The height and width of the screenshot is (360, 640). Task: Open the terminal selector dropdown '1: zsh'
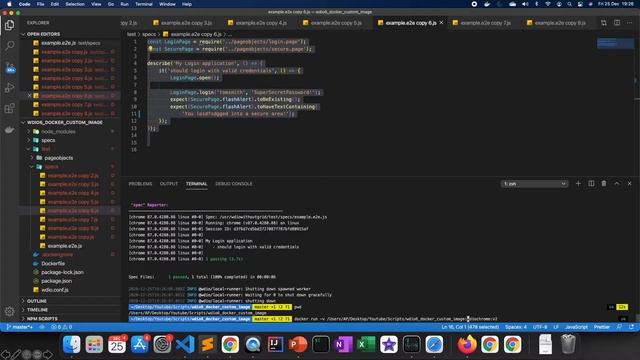pyautogui.click(x=534, y=184)
